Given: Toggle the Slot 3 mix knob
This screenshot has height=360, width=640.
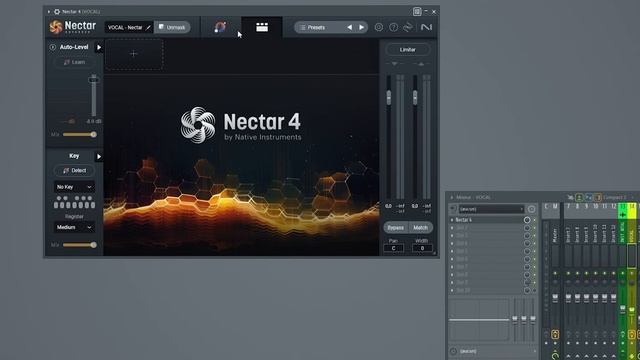Looking at the screenshot, I should coord(527,236).
